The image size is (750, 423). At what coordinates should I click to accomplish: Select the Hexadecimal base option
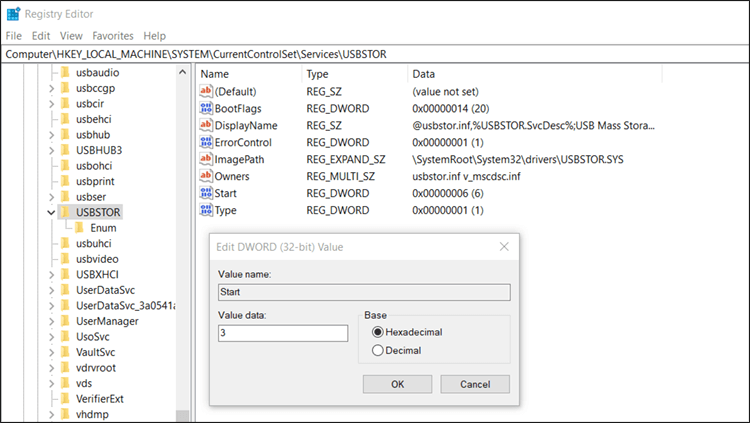tap(377, 332)
